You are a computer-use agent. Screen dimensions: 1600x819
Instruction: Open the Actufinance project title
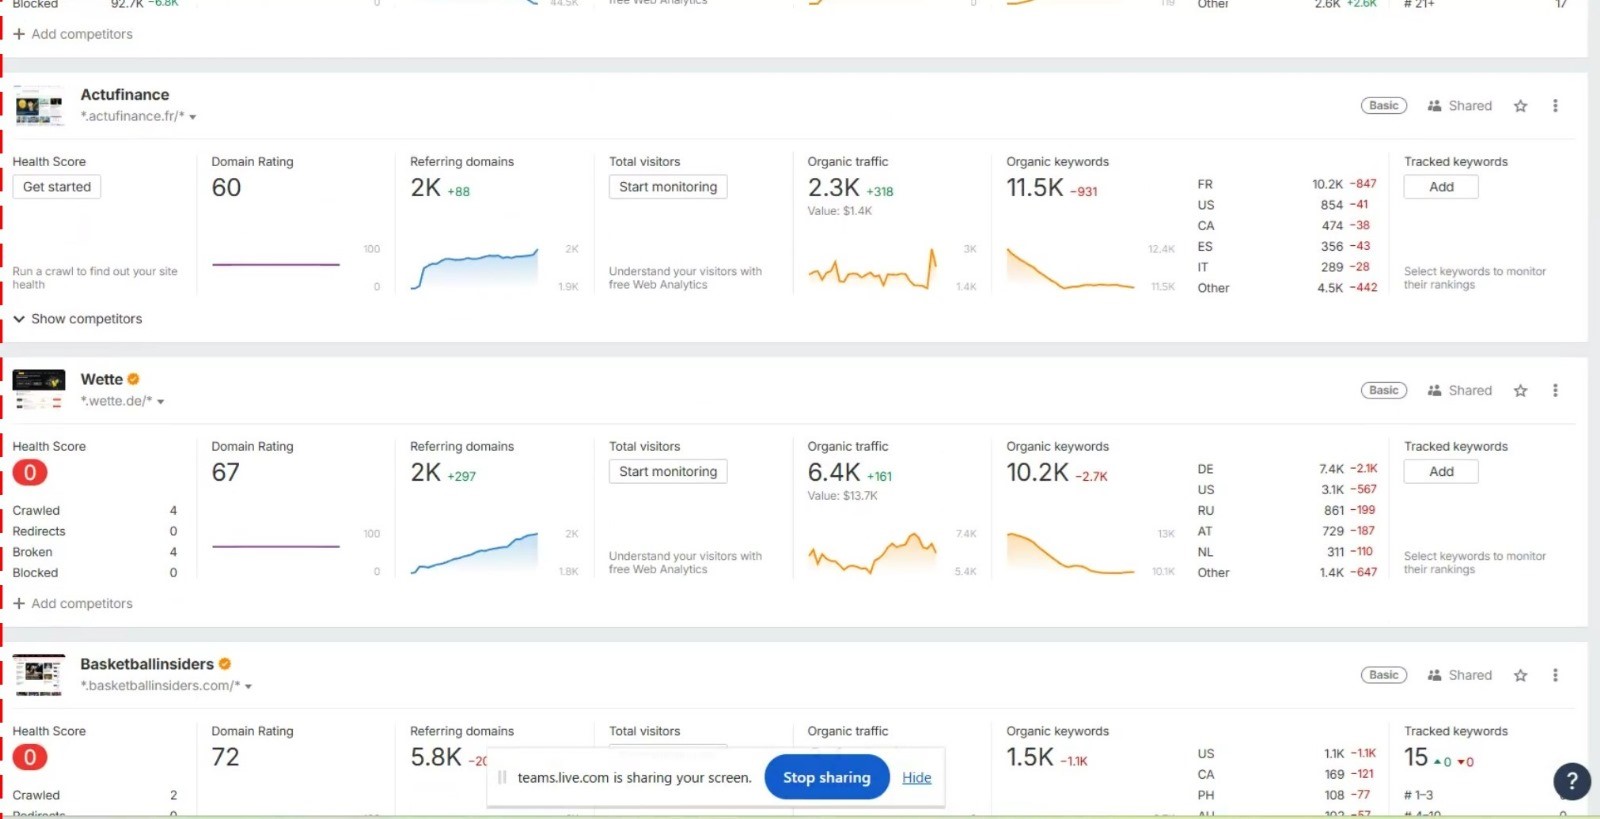click(x=125, y=95)
